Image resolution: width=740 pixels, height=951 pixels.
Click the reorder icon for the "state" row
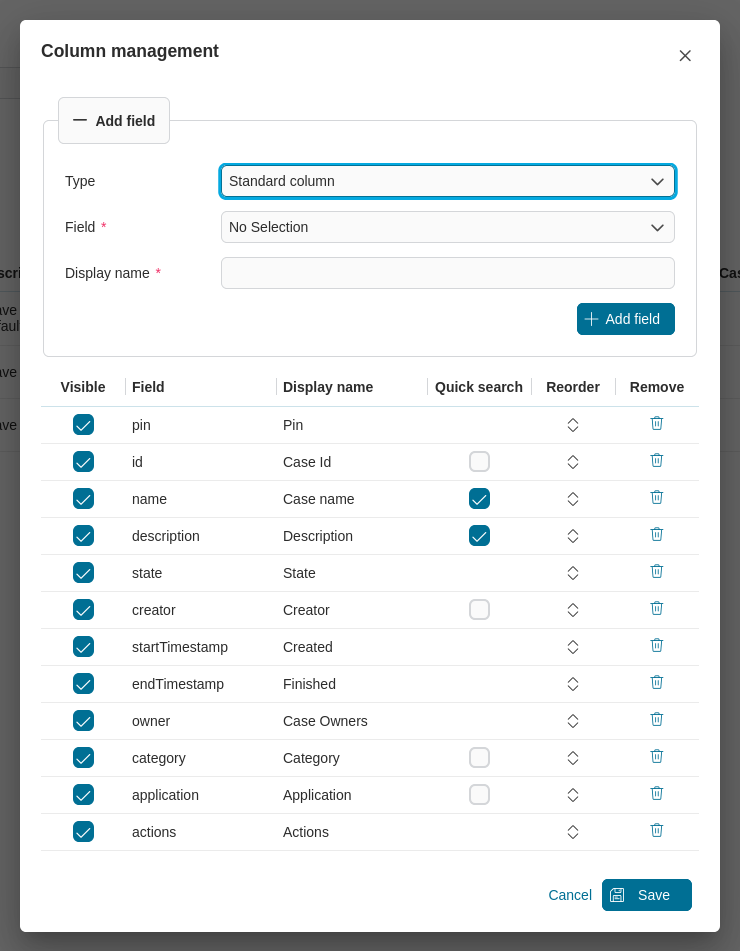pyautogui.click(x=572, y=571)
